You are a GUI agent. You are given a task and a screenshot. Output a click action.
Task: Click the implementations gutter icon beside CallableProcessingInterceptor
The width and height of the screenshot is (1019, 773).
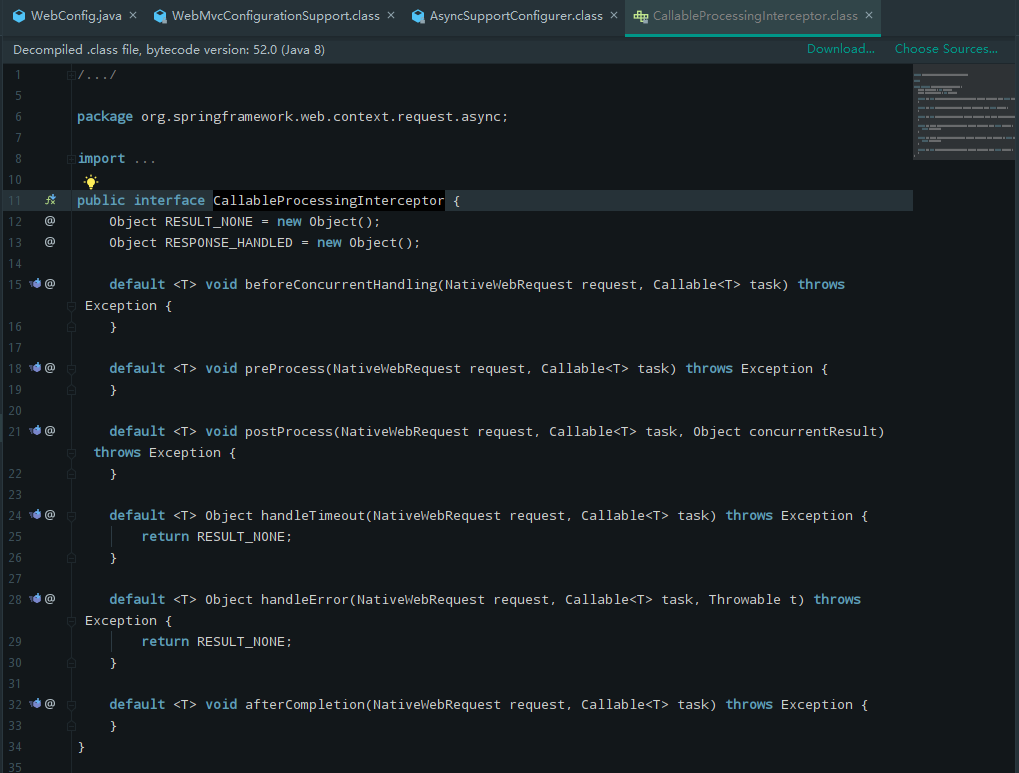click(x=48, y=200)
